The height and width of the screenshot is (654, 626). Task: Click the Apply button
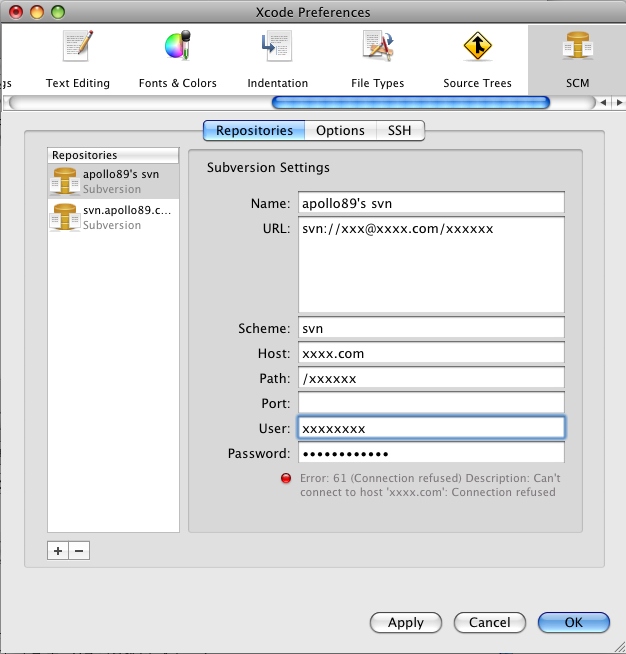(405, 622)
